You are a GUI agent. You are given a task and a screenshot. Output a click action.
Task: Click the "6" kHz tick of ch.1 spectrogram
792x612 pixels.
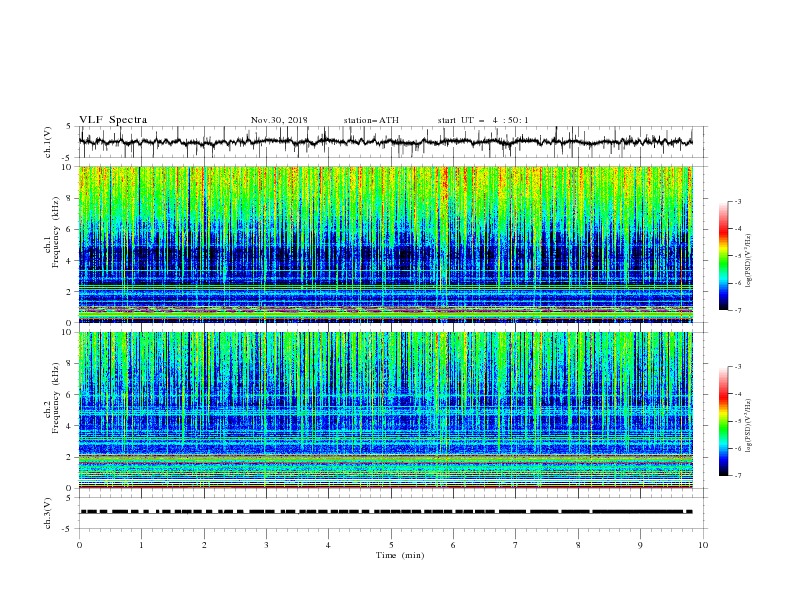point(70,229)
